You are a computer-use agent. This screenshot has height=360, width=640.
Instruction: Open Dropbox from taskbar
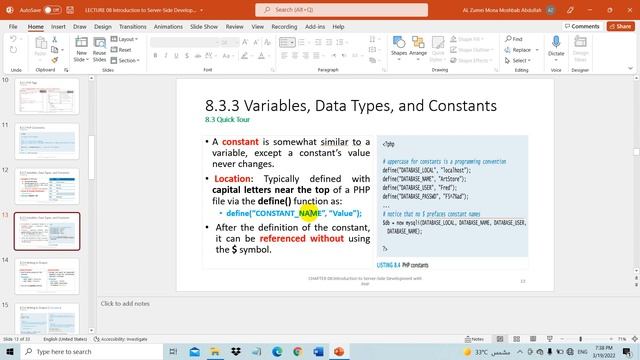(x=236, y=351)
